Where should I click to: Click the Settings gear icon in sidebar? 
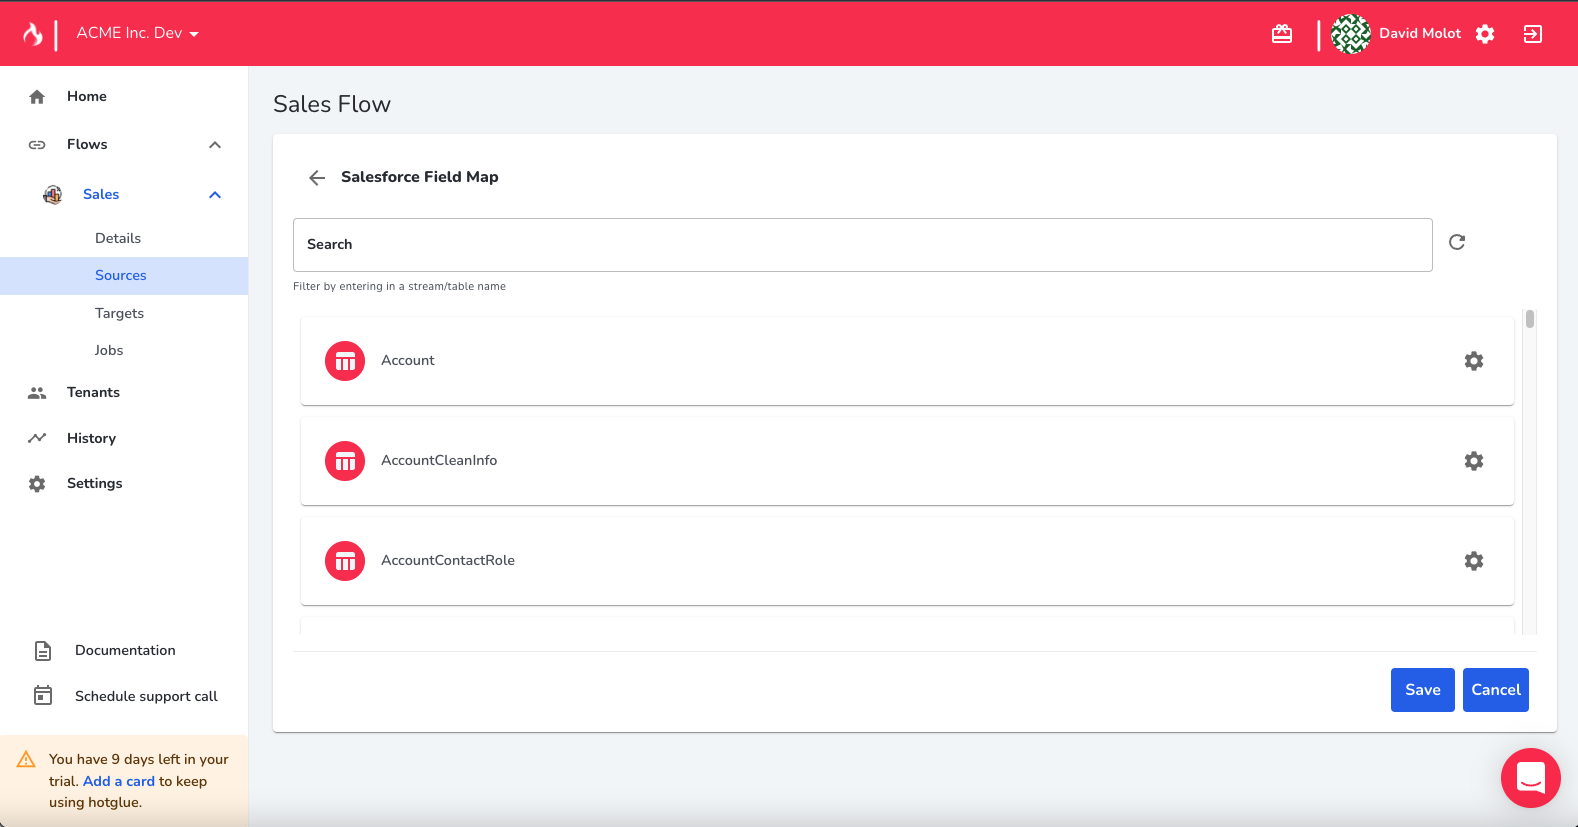tap(37, 484)
